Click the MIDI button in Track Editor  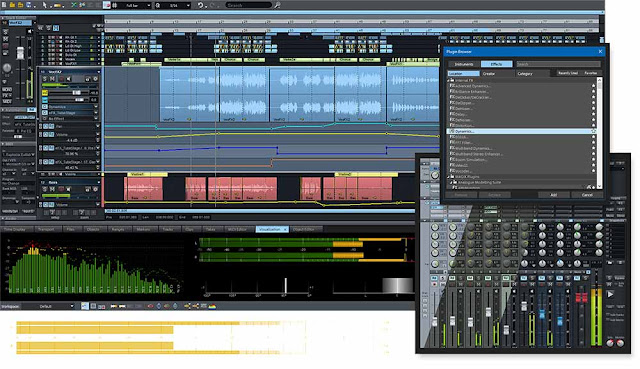click(x=7, y=101)
